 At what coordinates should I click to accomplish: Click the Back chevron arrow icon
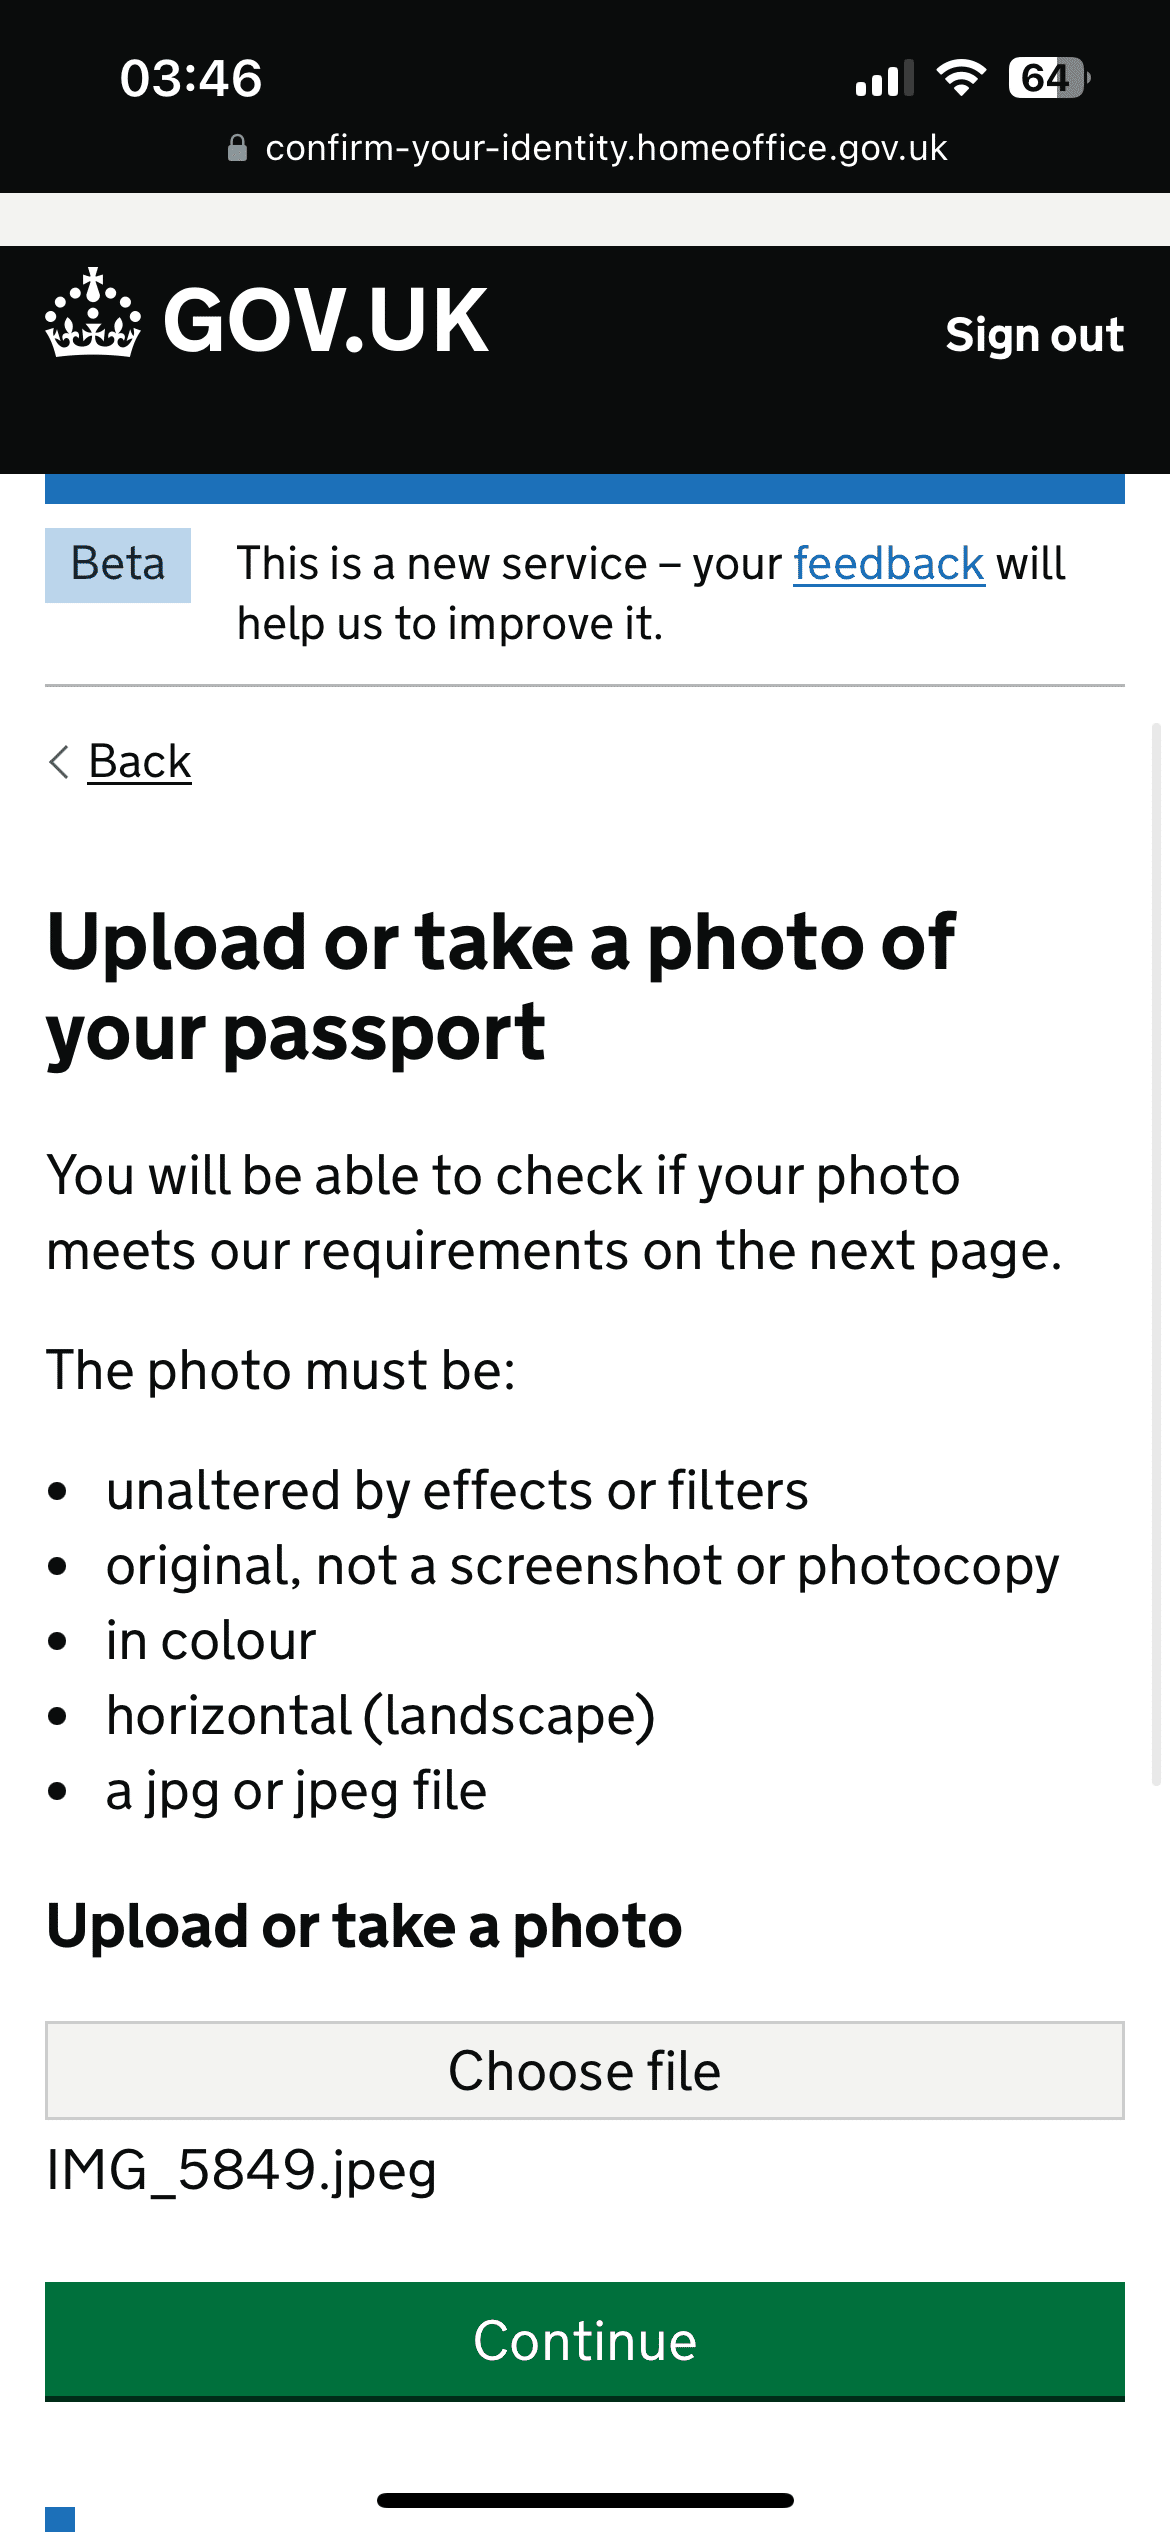tap(59, 762)
